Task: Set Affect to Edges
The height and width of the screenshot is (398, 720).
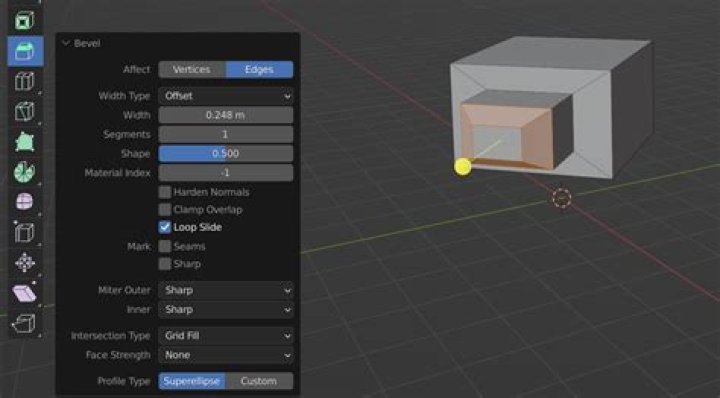Action: pyautogui.click(x=259, y=69)
